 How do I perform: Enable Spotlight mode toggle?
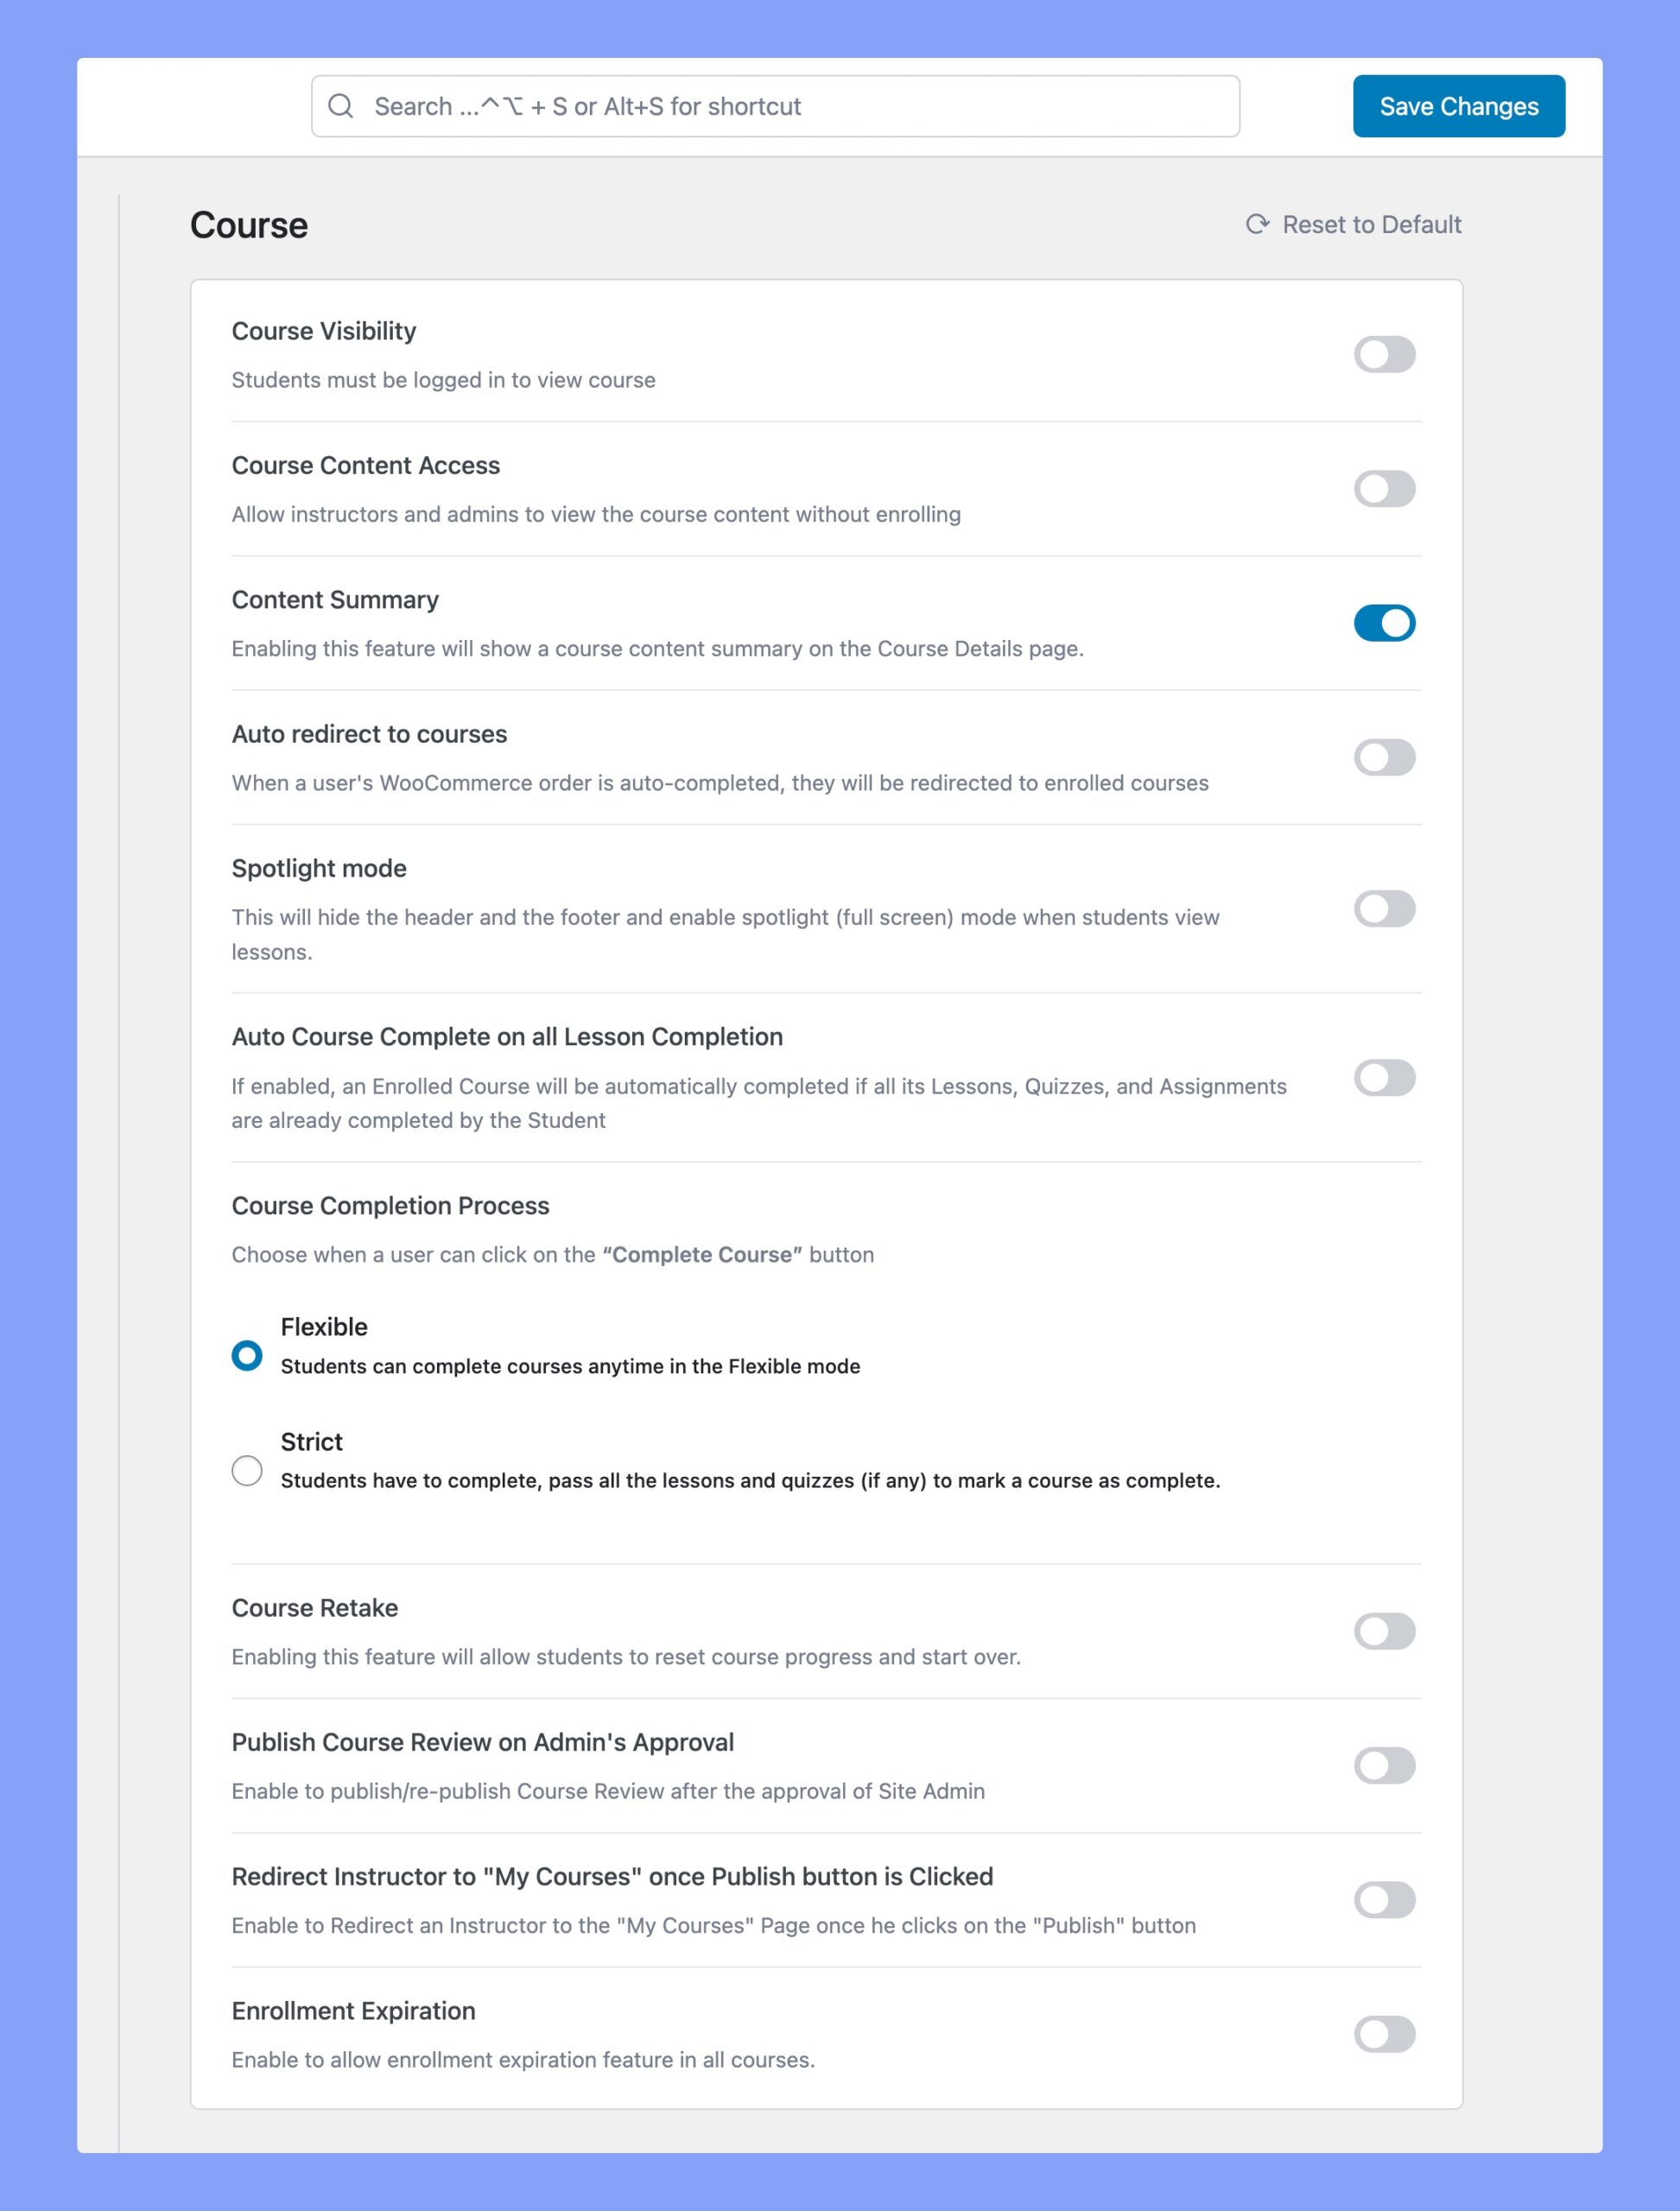tap(1385, 909)
